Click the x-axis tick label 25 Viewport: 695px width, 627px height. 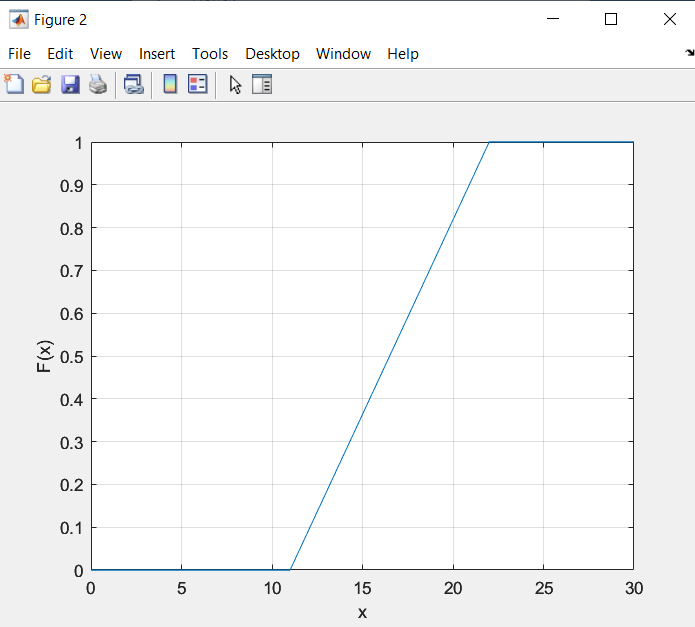point(543,588)
